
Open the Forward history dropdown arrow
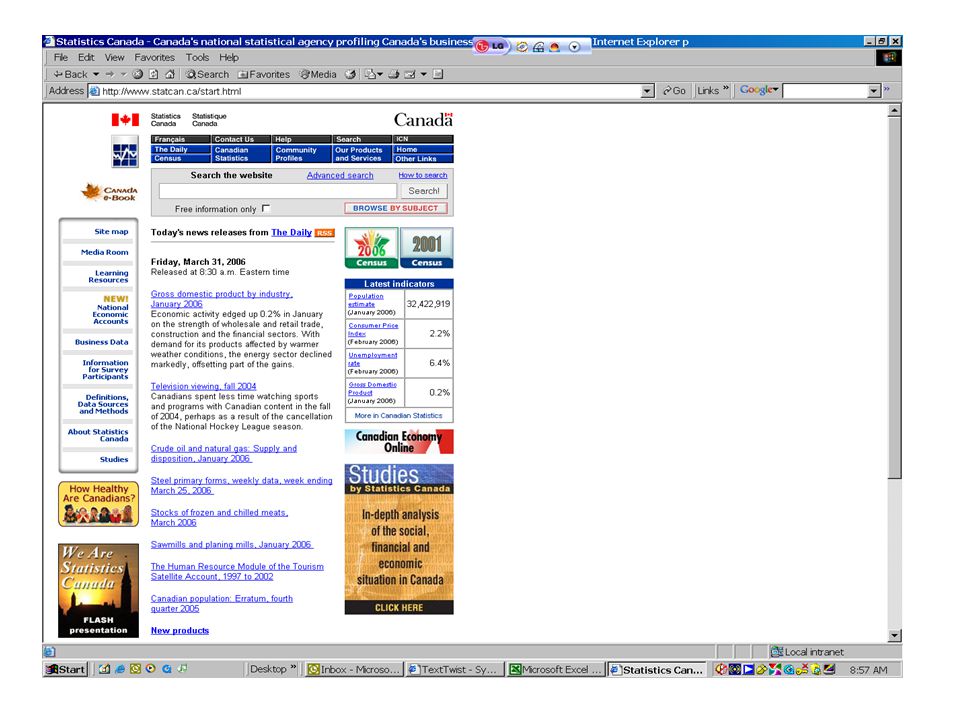click(x=123, y=74)
